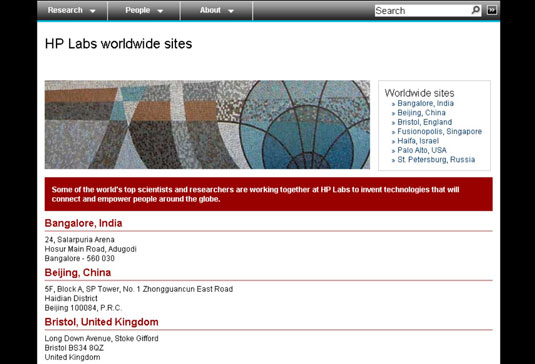Open the Haifa, Israel site link

click(x=418, y=141)
